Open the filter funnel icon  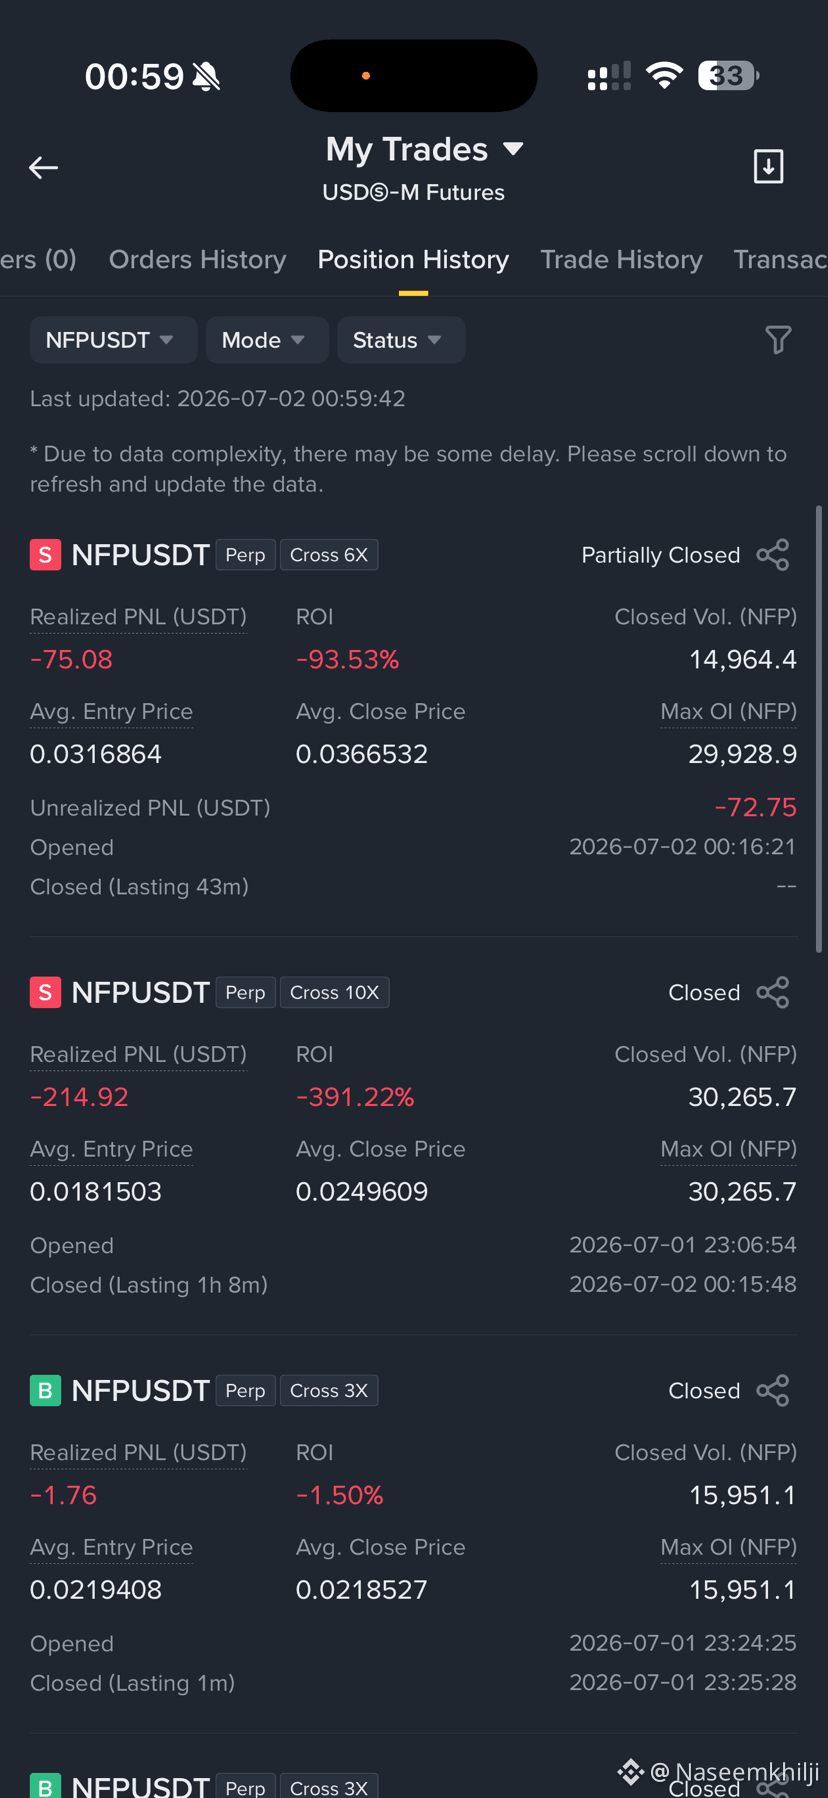click(778, 340)
